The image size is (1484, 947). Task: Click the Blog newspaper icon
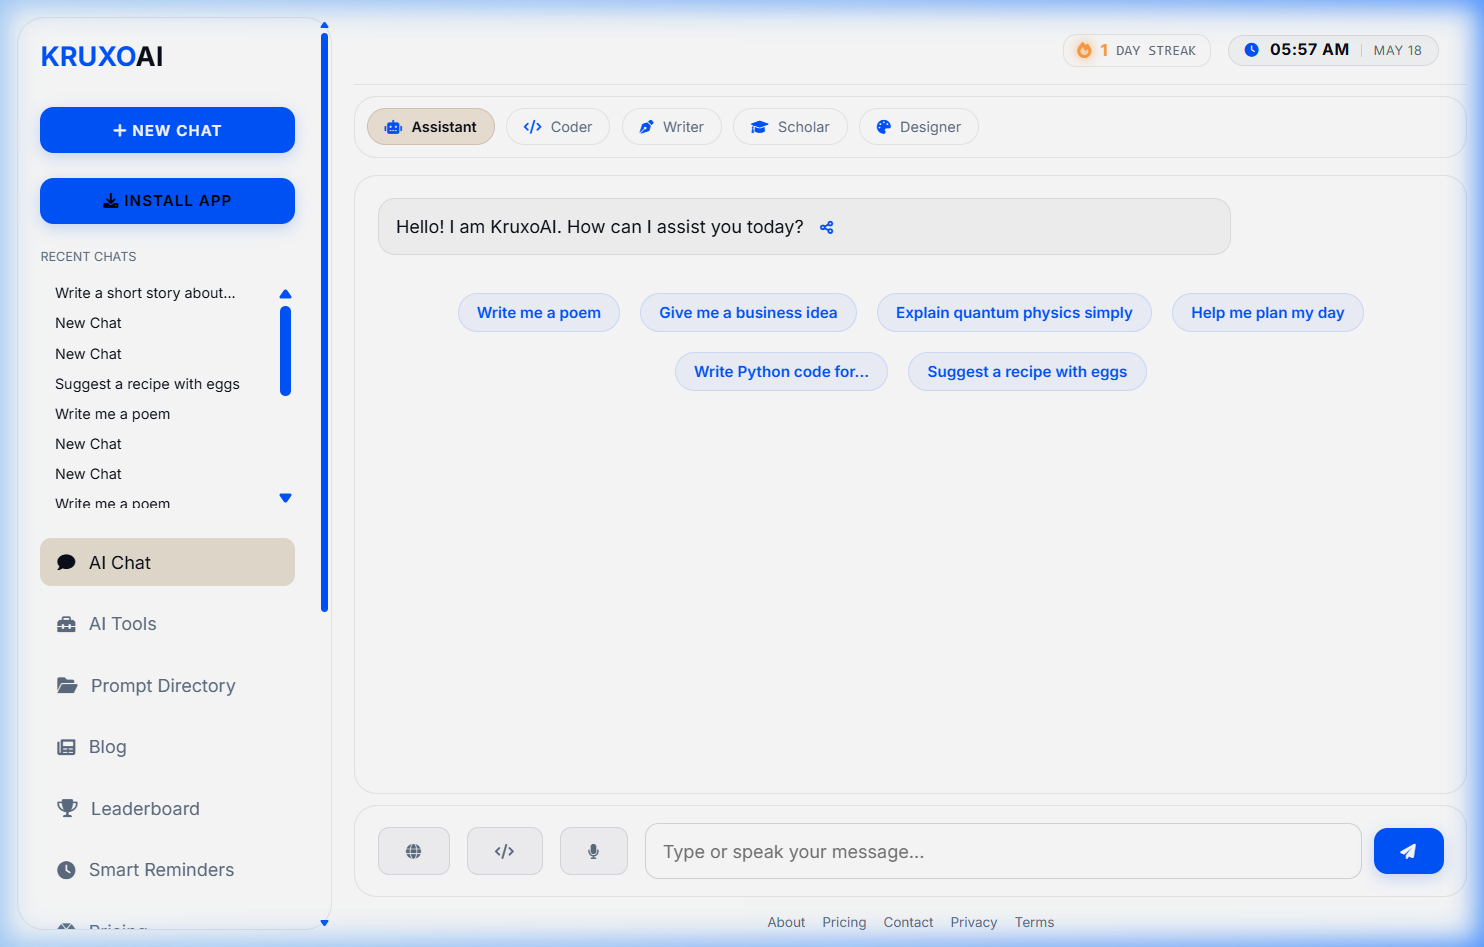point(66,747)
